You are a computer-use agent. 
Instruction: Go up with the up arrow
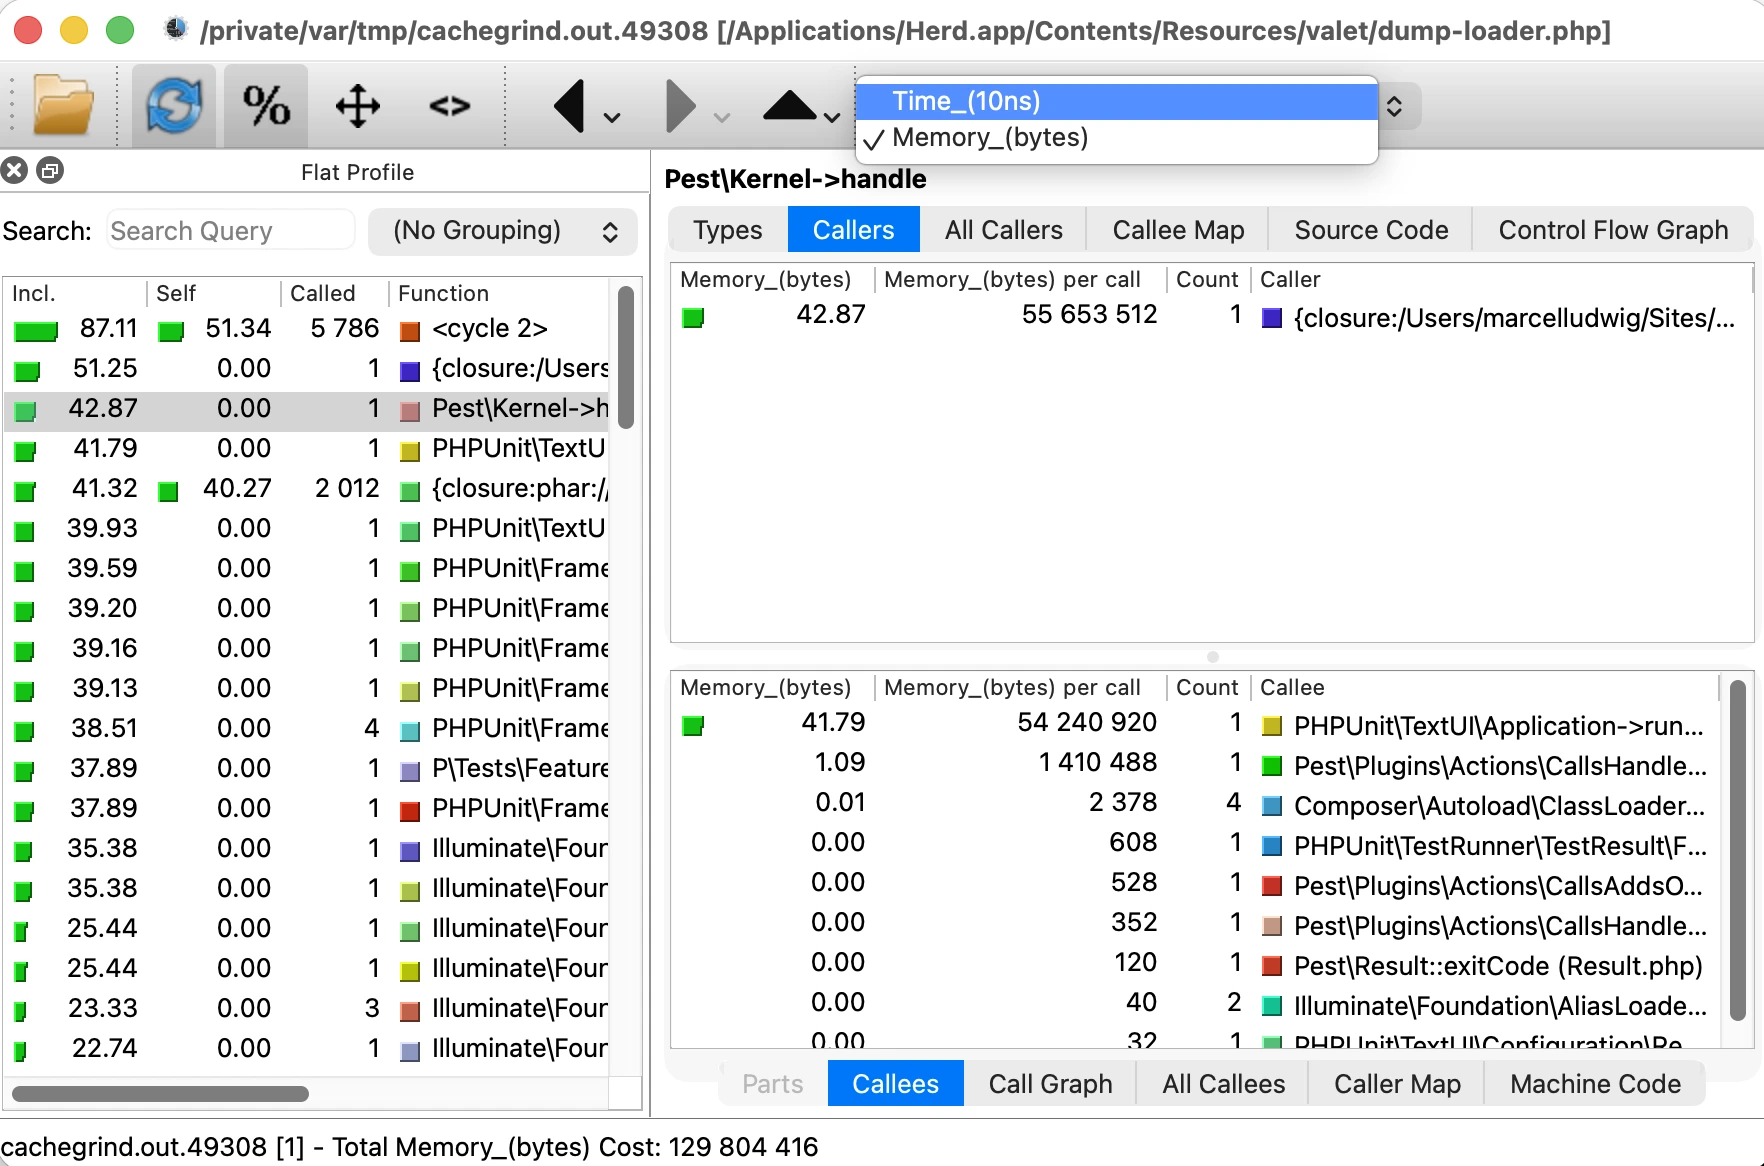789,105
